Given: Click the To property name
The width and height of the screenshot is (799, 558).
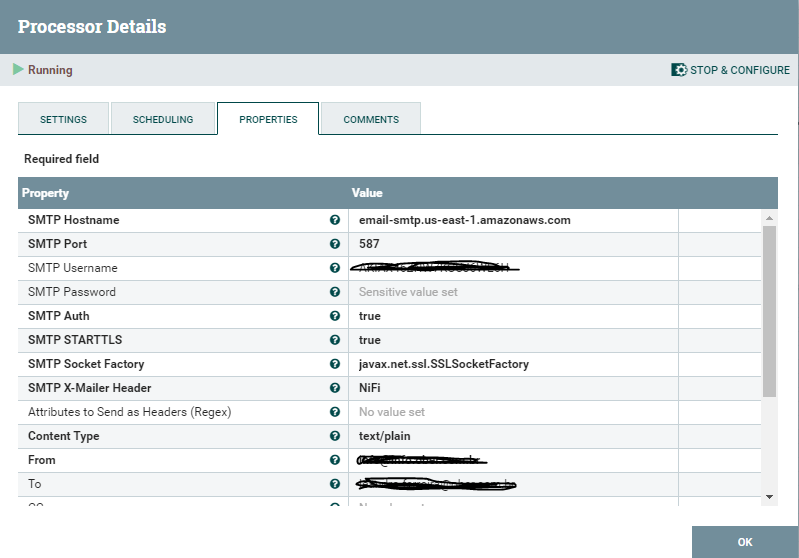Looking at the screenshot, I should point(34,483).
